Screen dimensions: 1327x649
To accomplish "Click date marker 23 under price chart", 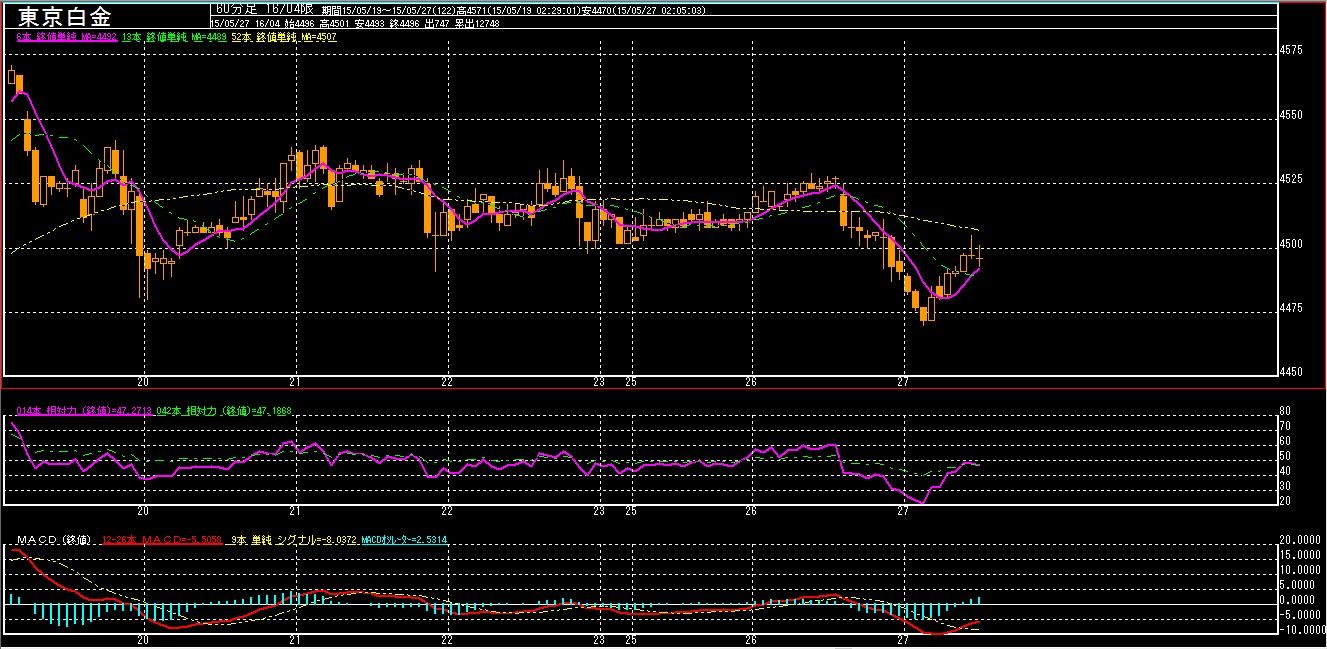I will 599,382.
